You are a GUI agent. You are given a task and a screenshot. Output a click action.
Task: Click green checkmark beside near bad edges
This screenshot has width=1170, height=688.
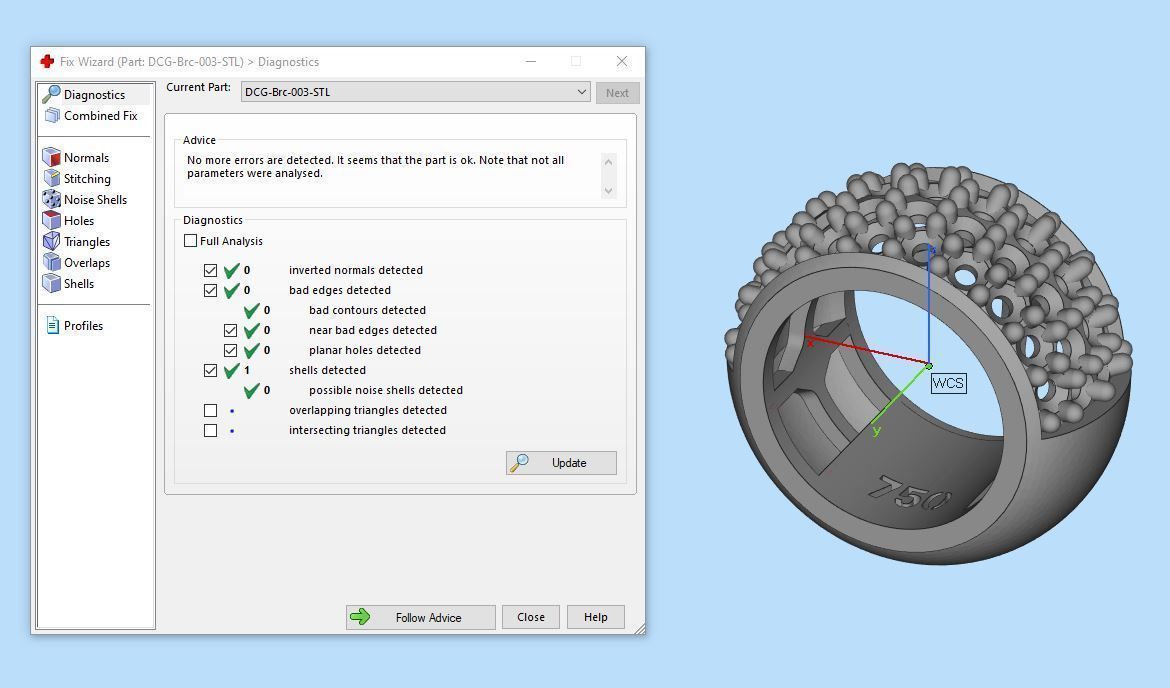coord(251,331)
